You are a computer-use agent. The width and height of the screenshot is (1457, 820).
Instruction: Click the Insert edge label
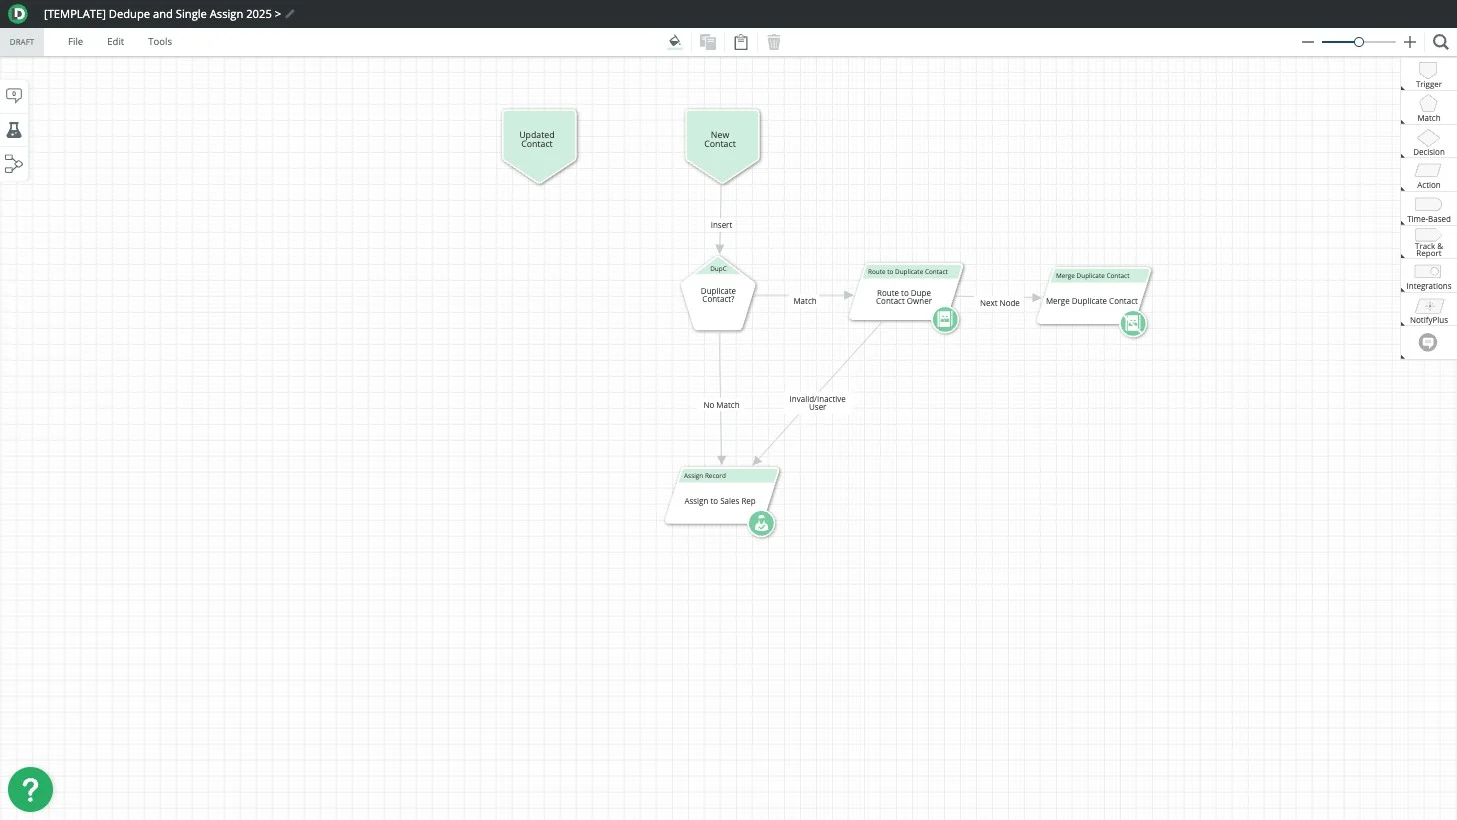(721, 225)
